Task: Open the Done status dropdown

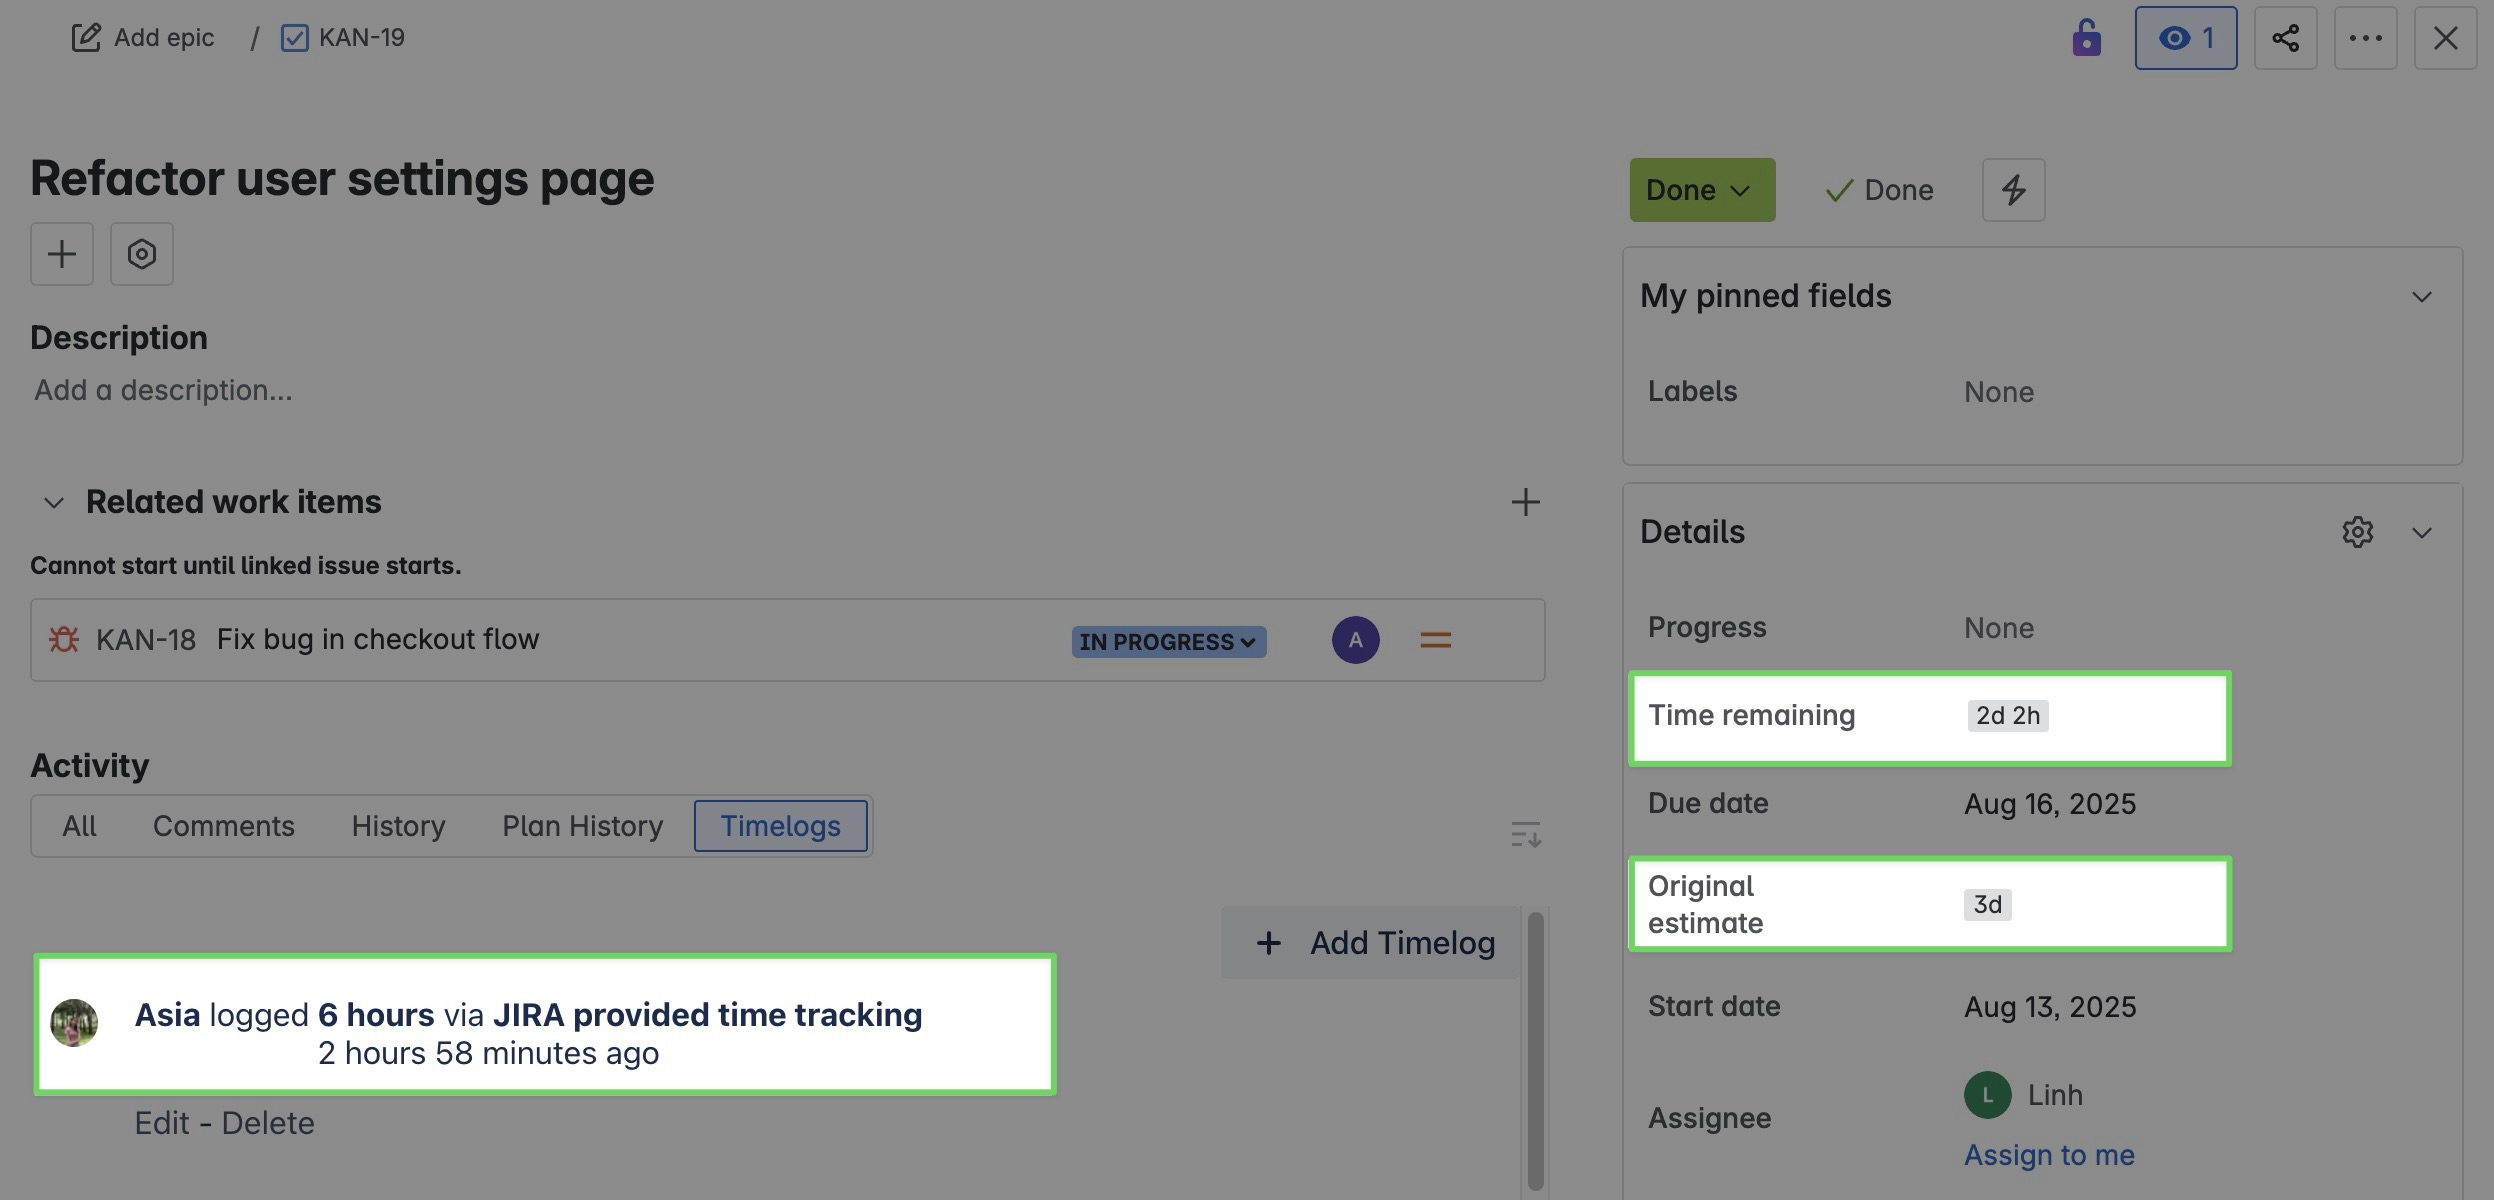Action: pyautogui.click(x=1702, y=190)
